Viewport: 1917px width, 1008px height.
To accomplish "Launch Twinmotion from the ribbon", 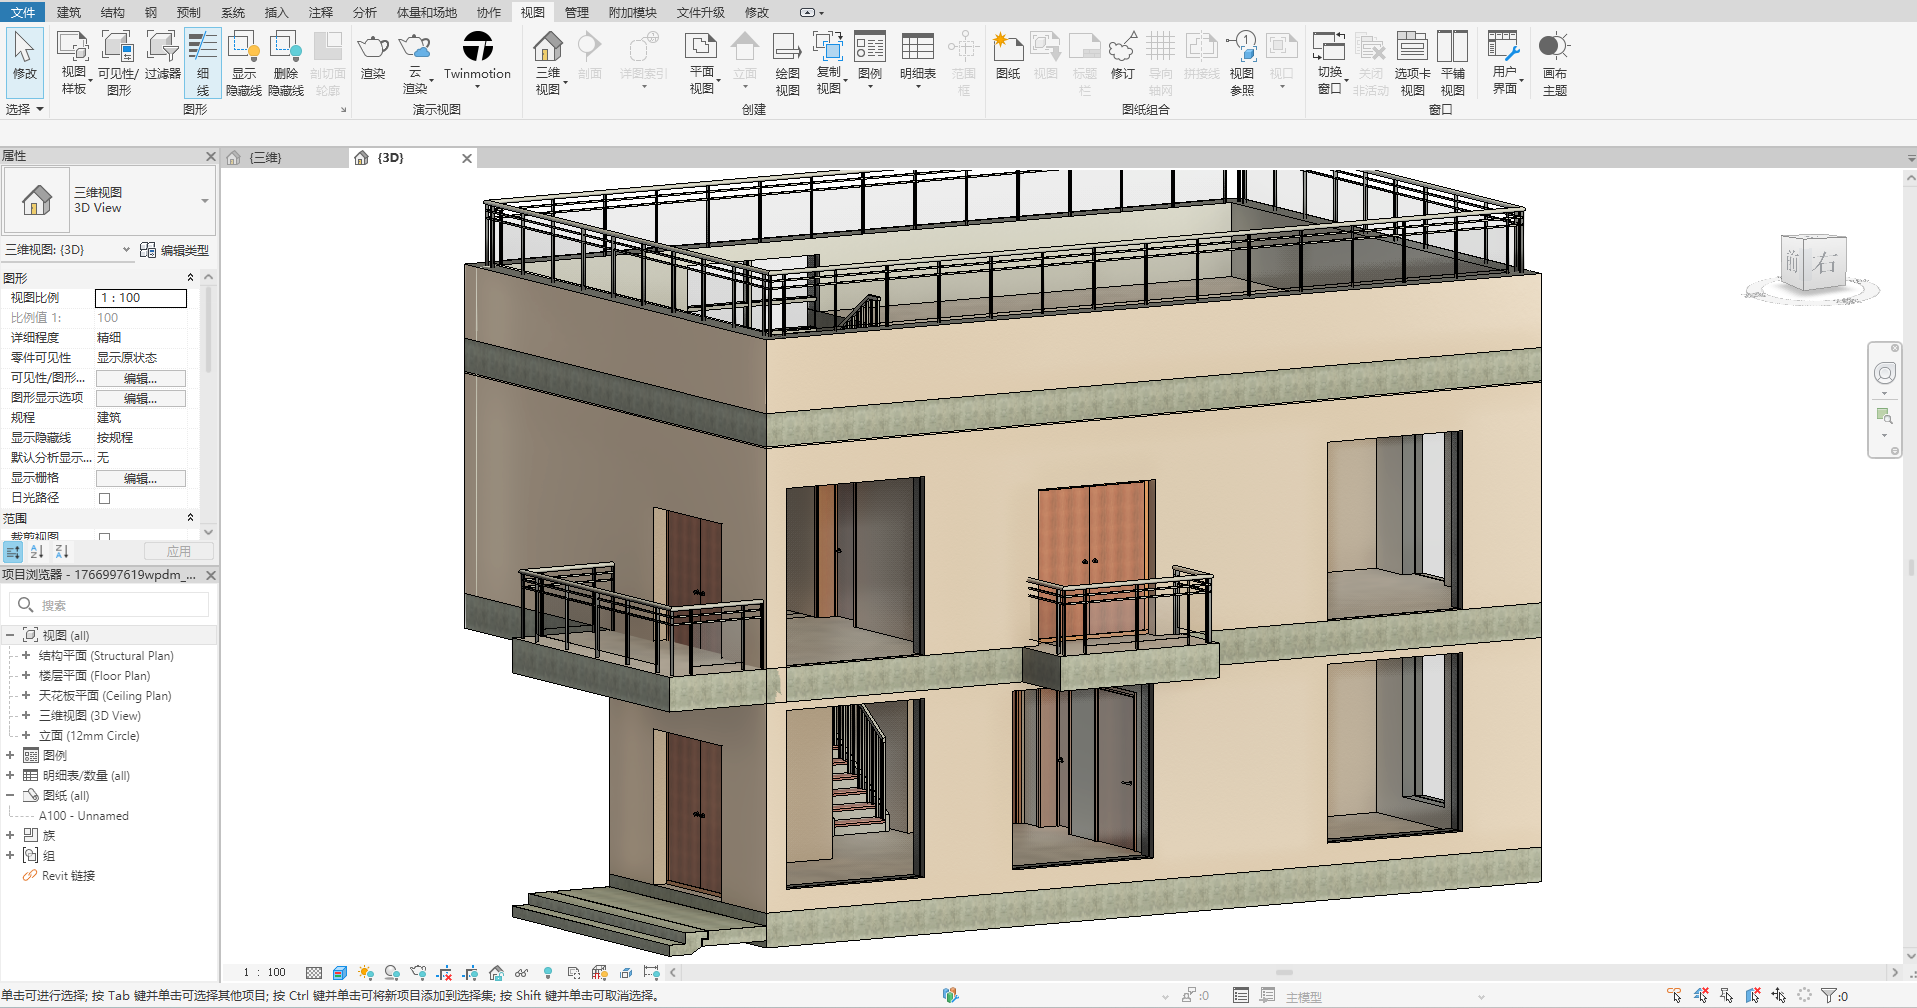I will (477, 60).
